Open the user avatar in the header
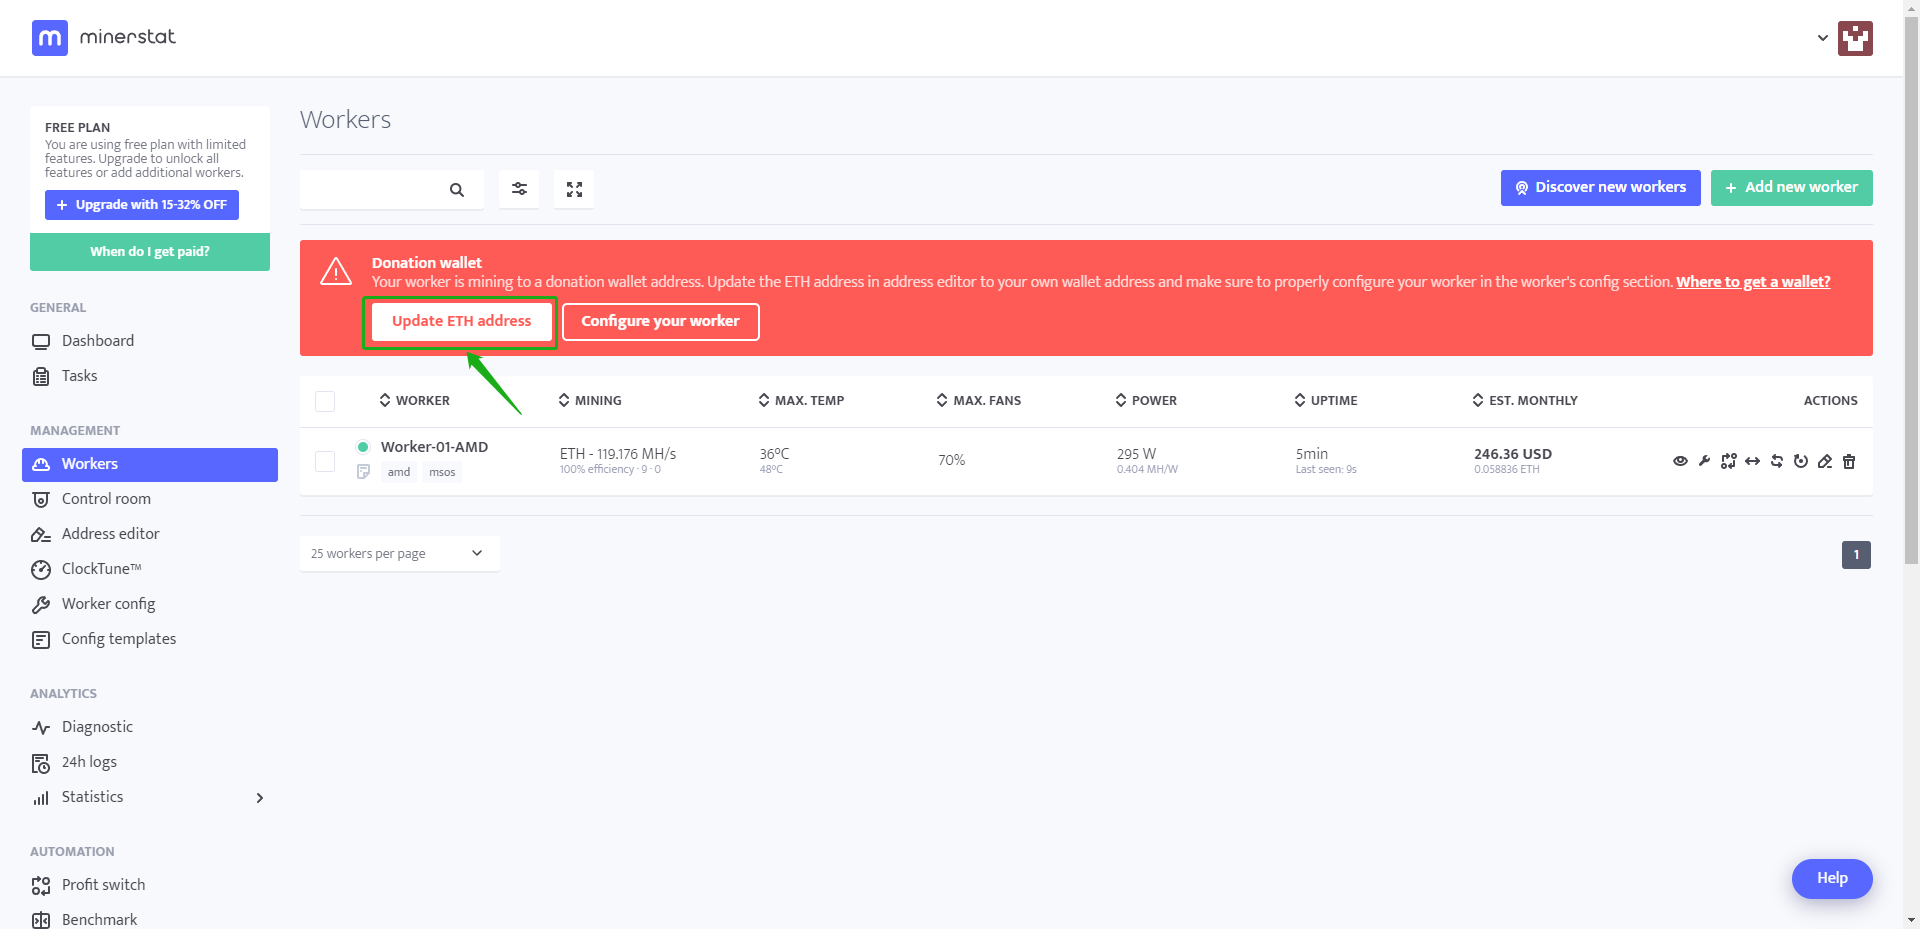1920x929 pixels. tap(1855, 38)
